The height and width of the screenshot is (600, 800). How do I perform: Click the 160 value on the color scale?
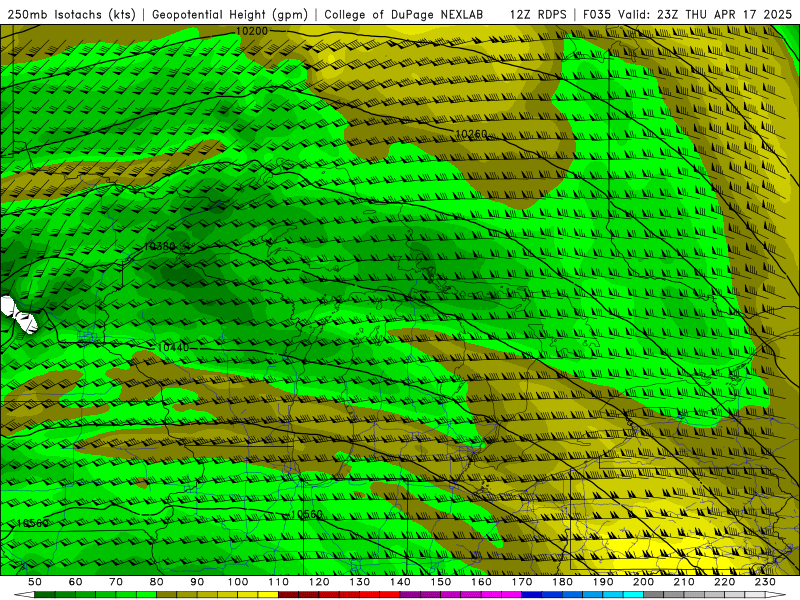pos(481,582)
